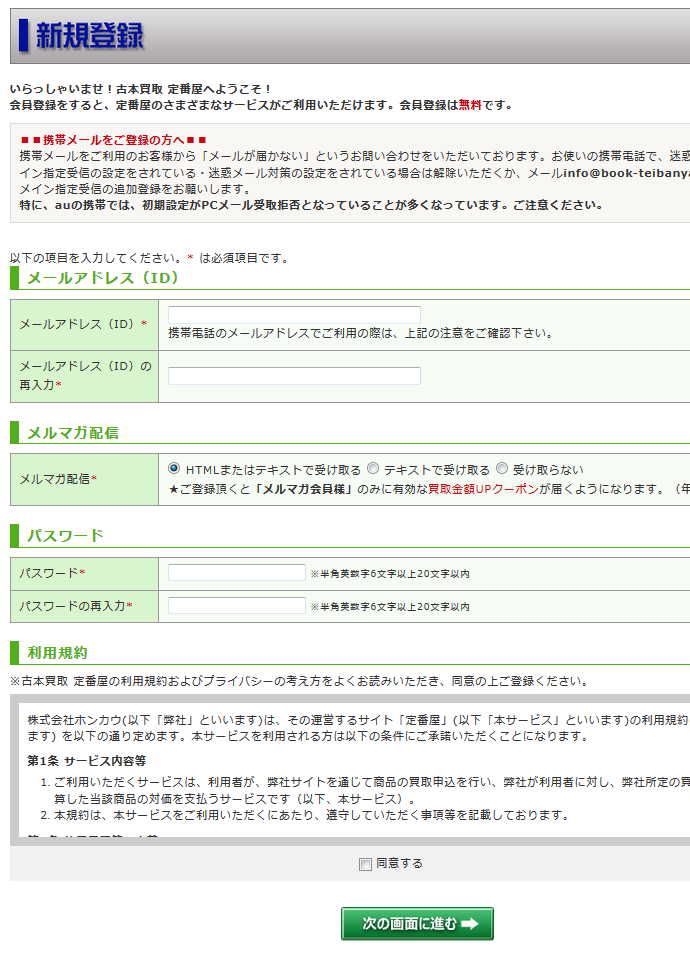Image resolution: width=690 pixels, height=959 pixels.
Task: Choose the テキストで受け取る radio button
Action: [x=373, y=469]
